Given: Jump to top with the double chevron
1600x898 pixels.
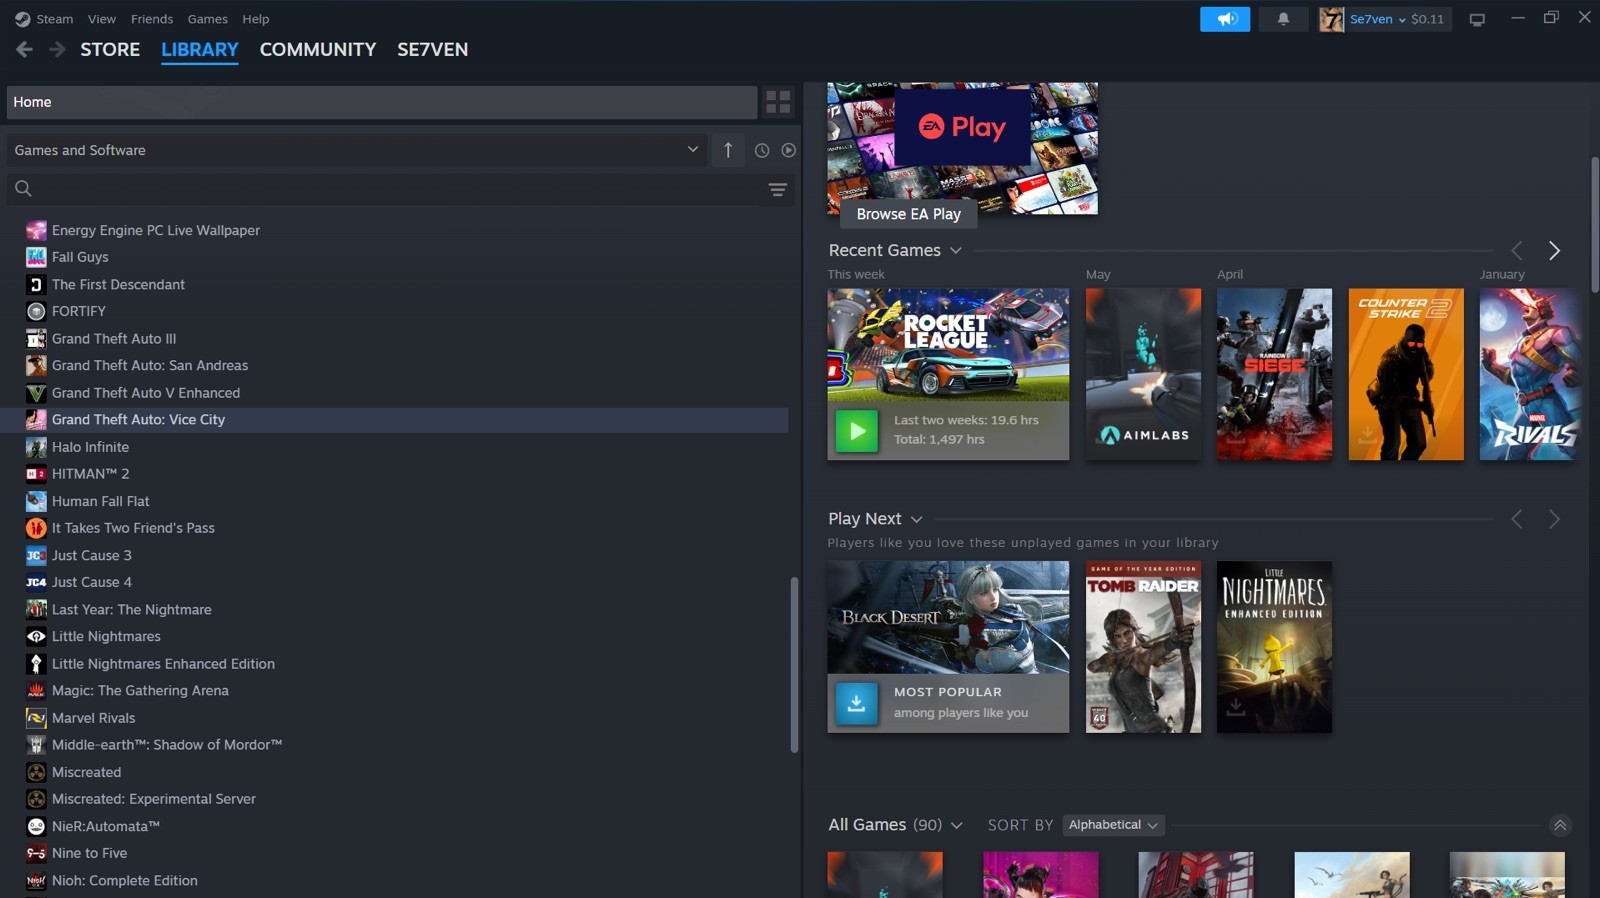Looking at the screenshot, I should tap(1560, 825).
